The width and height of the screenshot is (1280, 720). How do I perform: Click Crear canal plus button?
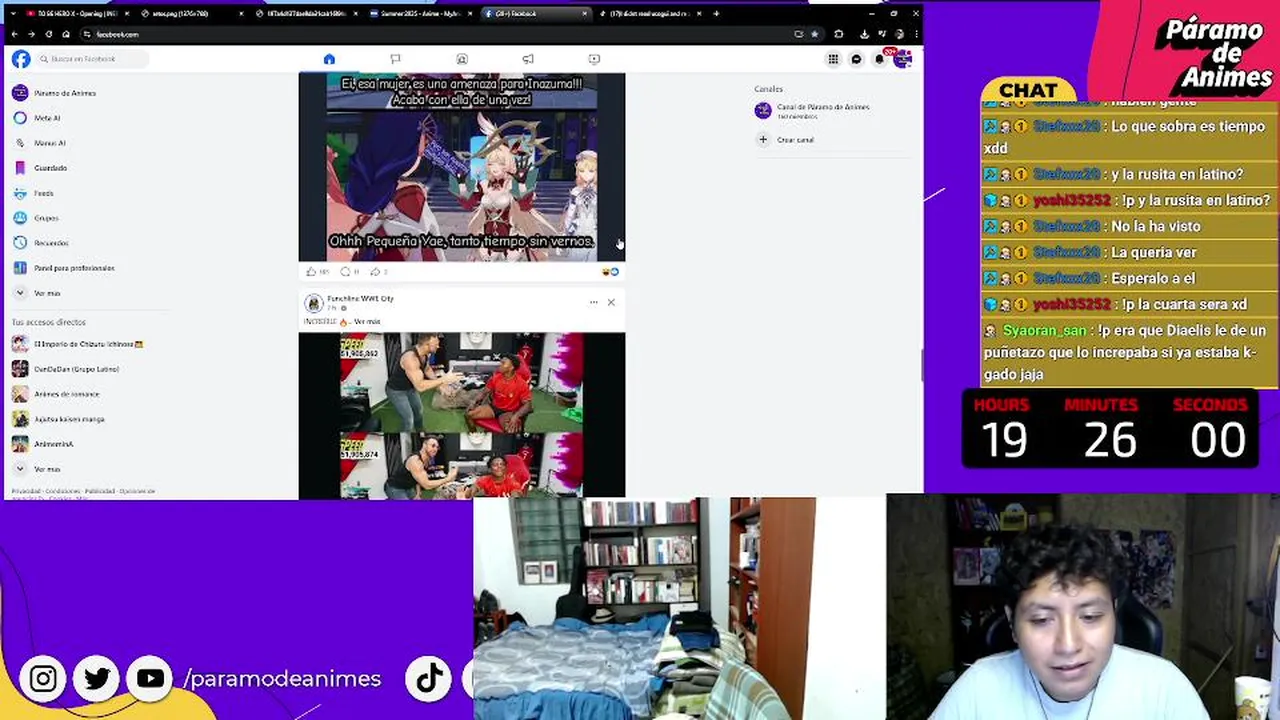coord(763,140)
